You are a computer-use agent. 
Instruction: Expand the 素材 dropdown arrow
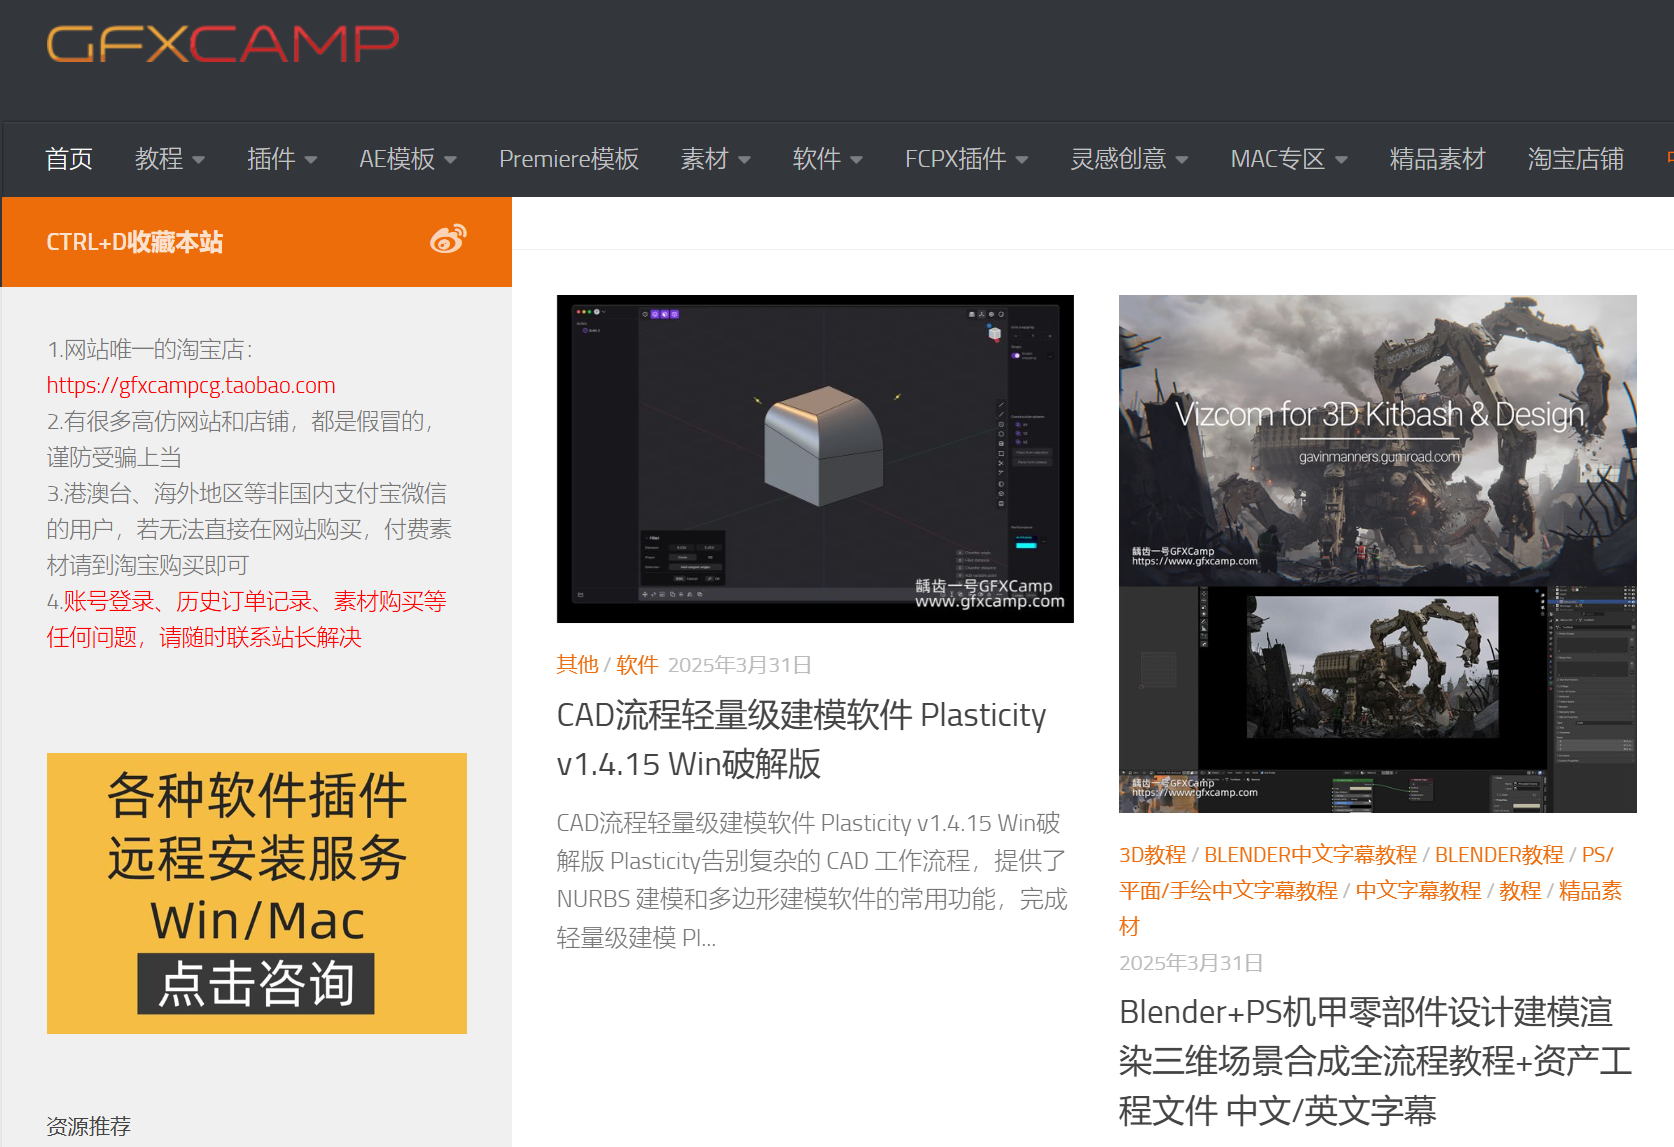coord(744,160)
